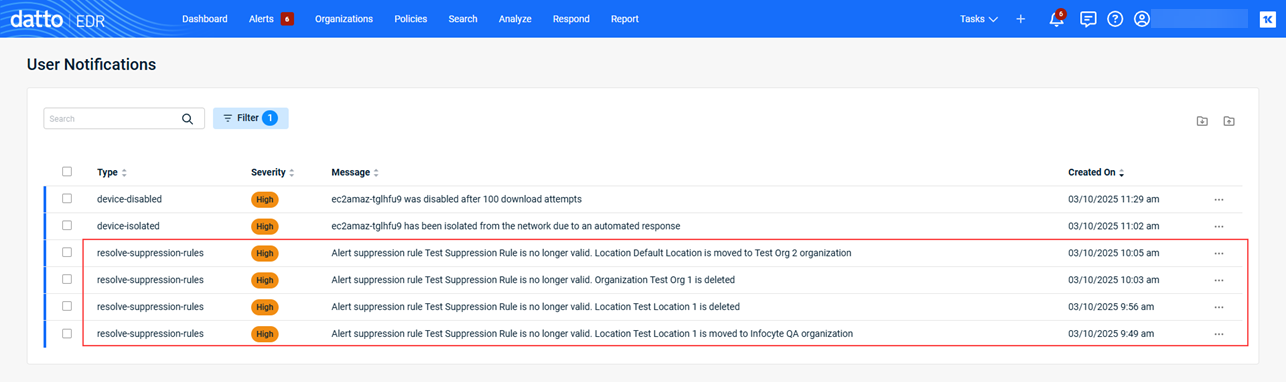Click High severity badge for device-isolated

pyautogui.click(x=264, y=227)
